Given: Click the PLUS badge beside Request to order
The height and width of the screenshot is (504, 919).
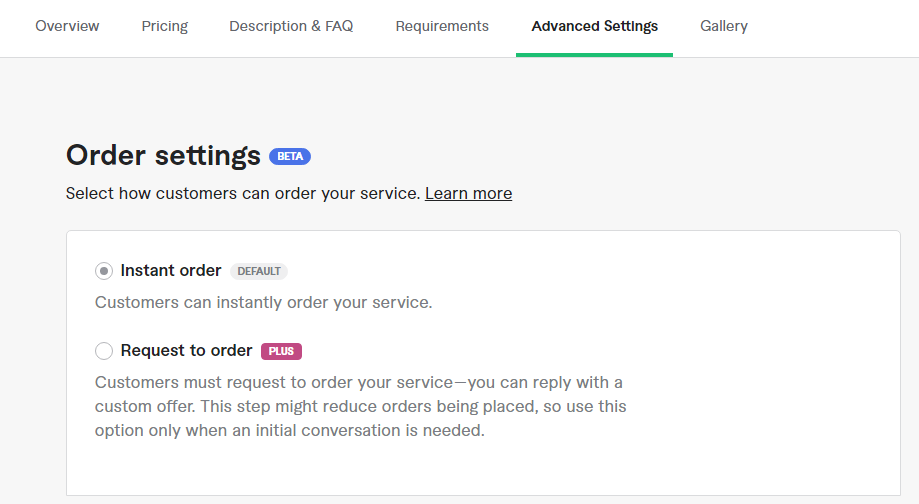Looking at the screenshot, I should (x=281, y=351).
